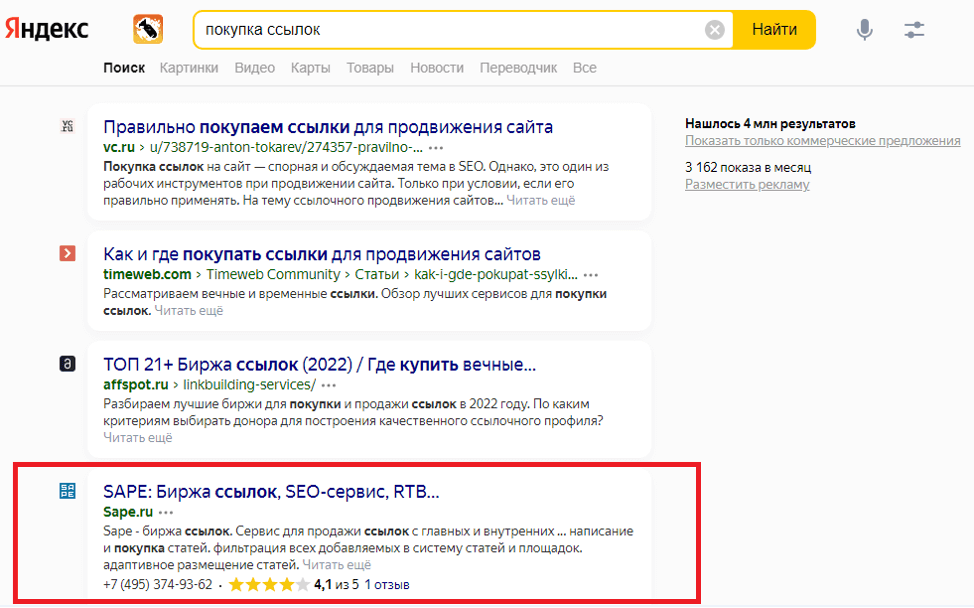Click the affspot.ru favicon
Screen dimensions: 974x608
coord(67,364)
